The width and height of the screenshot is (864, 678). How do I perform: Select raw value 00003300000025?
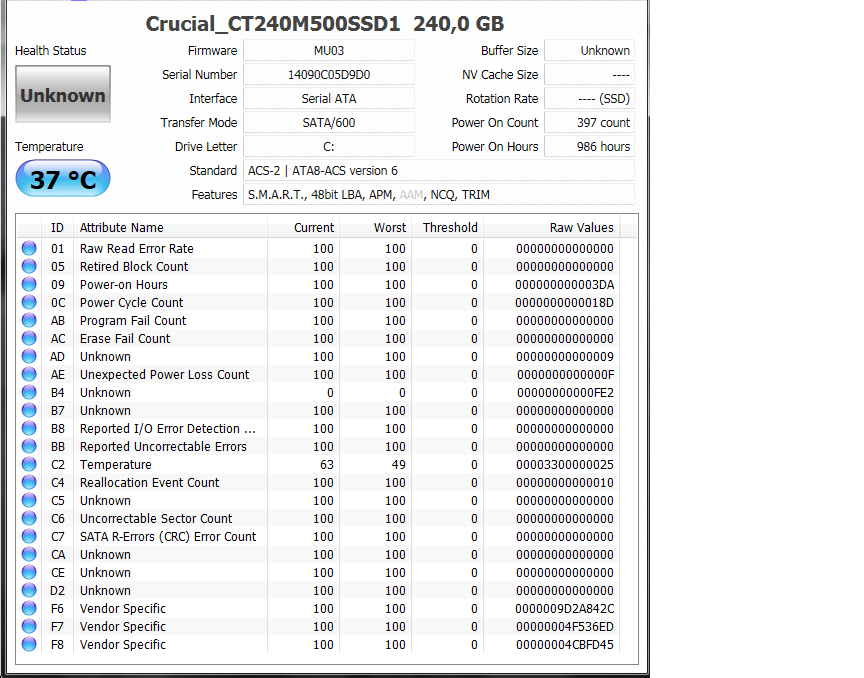click(565, 465)
